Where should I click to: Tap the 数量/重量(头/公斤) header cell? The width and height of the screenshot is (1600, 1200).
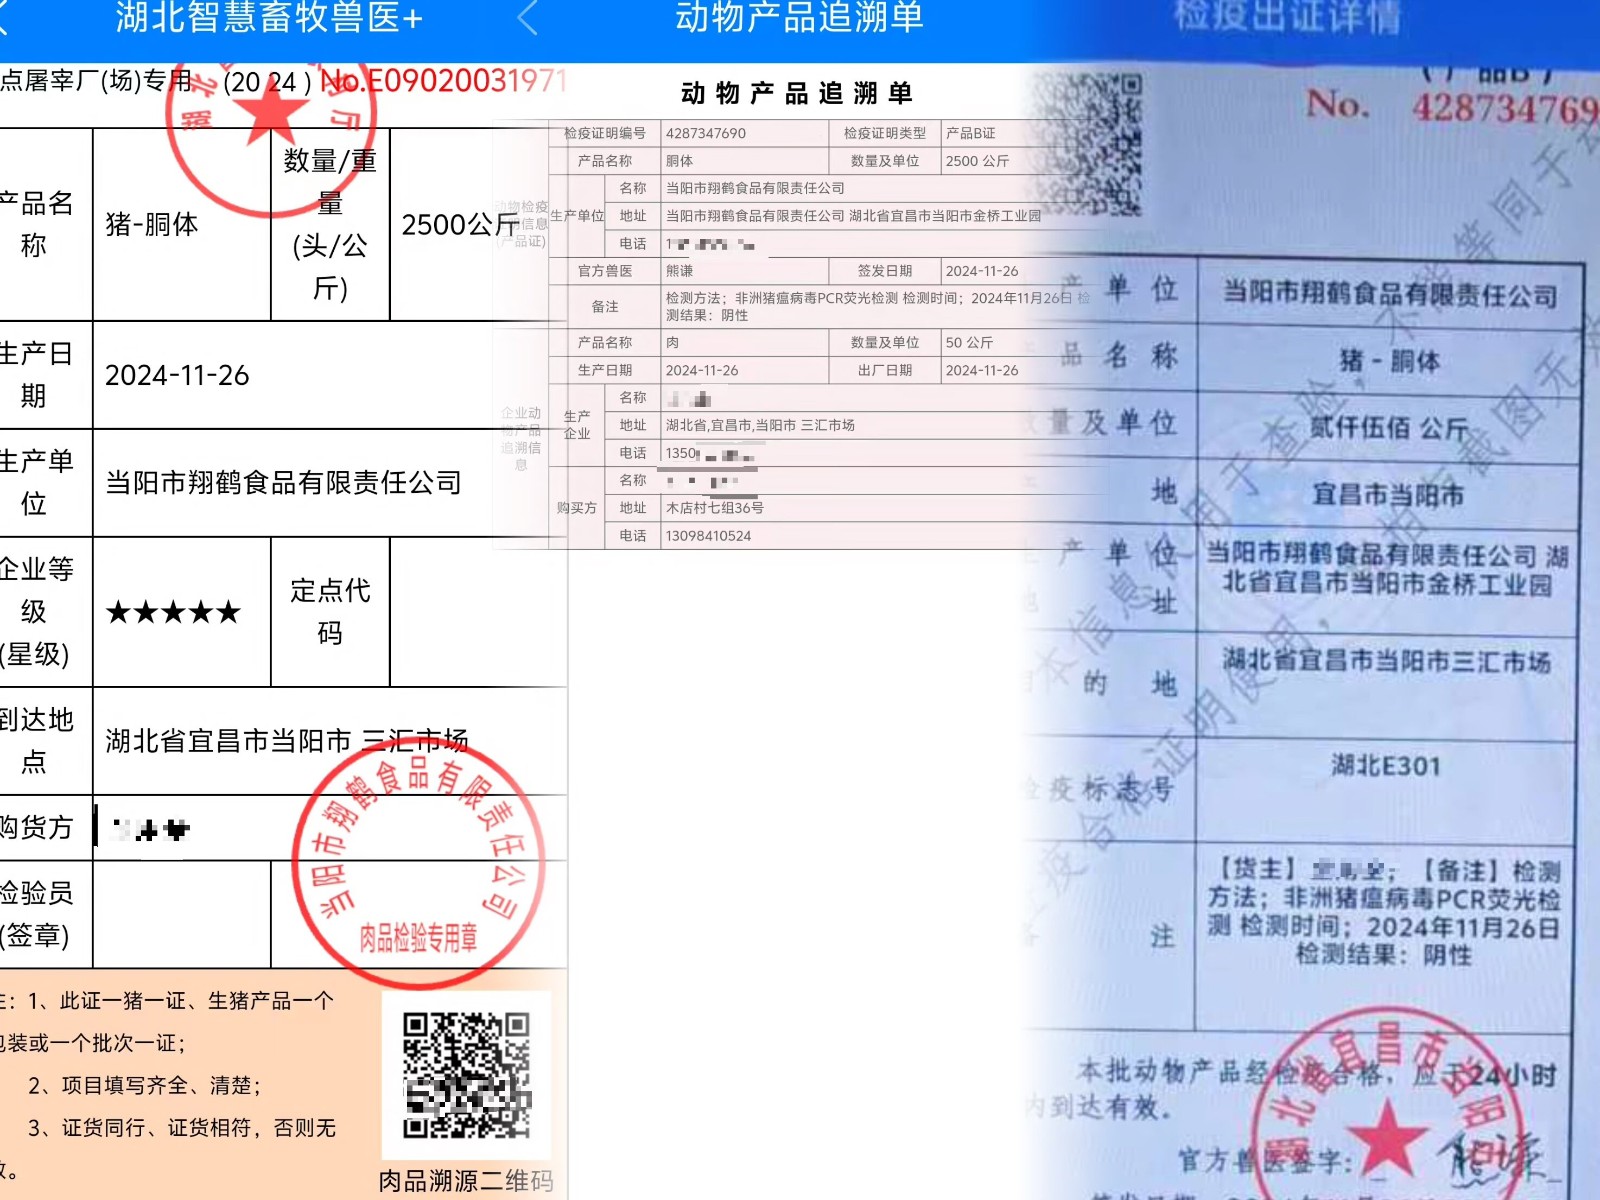pos(330,225)
